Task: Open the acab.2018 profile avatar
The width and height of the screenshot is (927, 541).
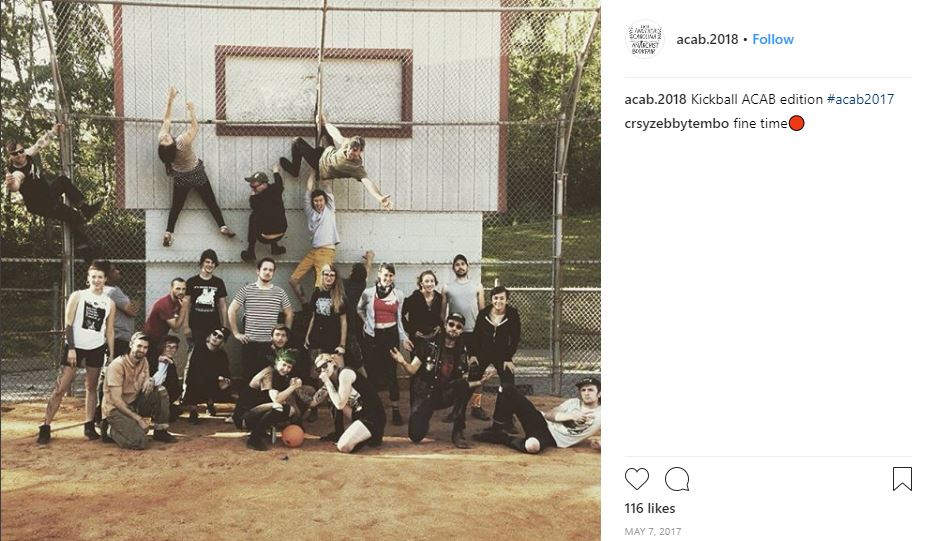Action: tap(644, 39)
